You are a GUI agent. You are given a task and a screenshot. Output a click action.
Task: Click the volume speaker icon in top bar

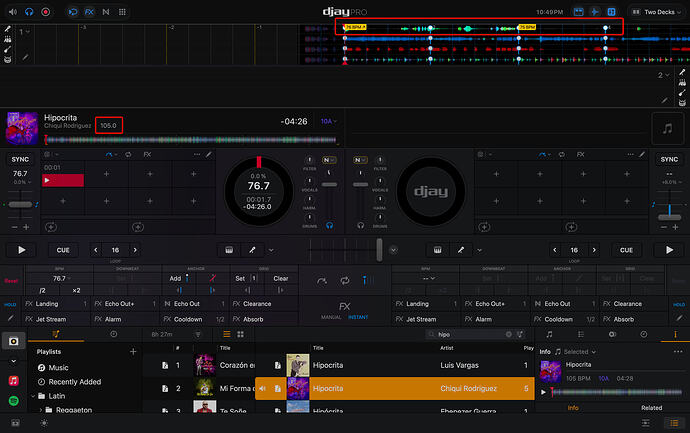13,12
